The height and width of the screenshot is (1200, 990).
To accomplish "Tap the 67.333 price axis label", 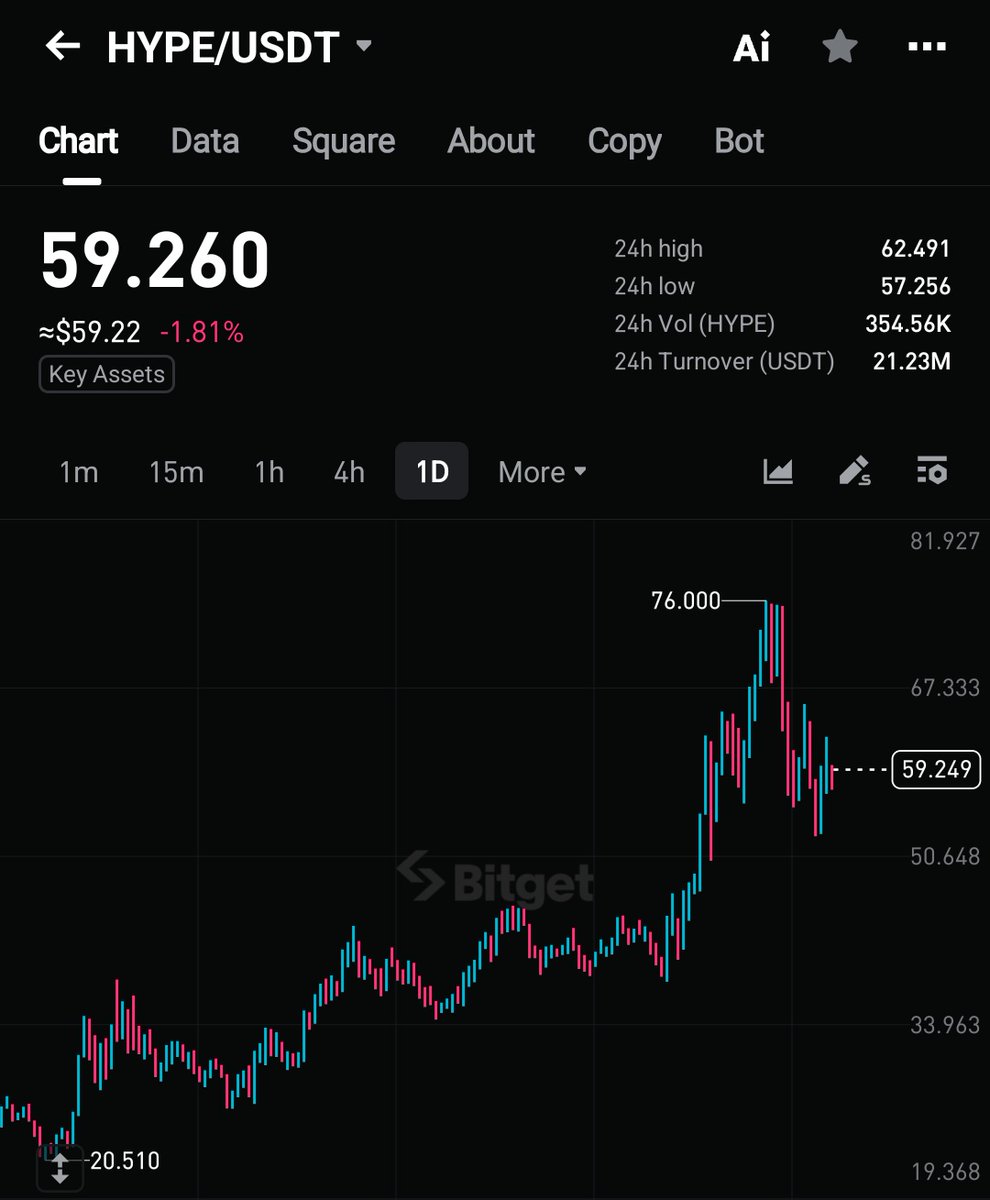I will pyautogui.click(x=945, y=688).
